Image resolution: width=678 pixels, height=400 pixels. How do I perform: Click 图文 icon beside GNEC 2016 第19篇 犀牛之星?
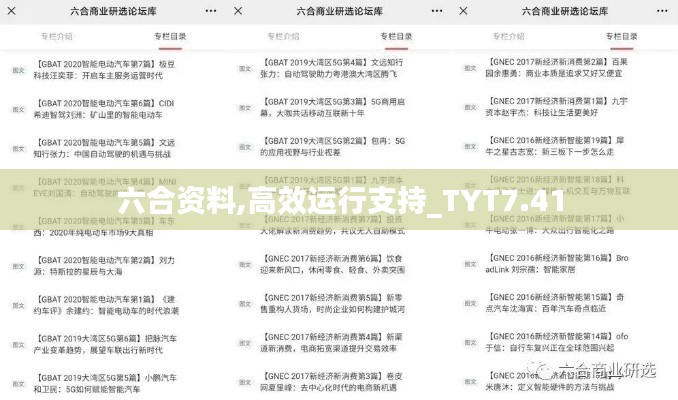(470, 146)
